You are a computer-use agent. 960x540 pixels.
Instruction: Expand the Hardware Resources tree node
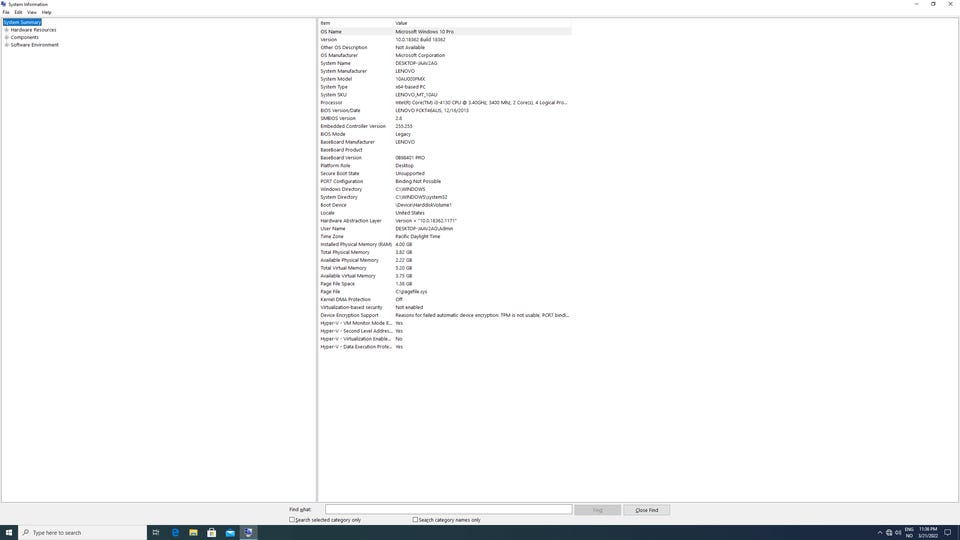point(7,30)
